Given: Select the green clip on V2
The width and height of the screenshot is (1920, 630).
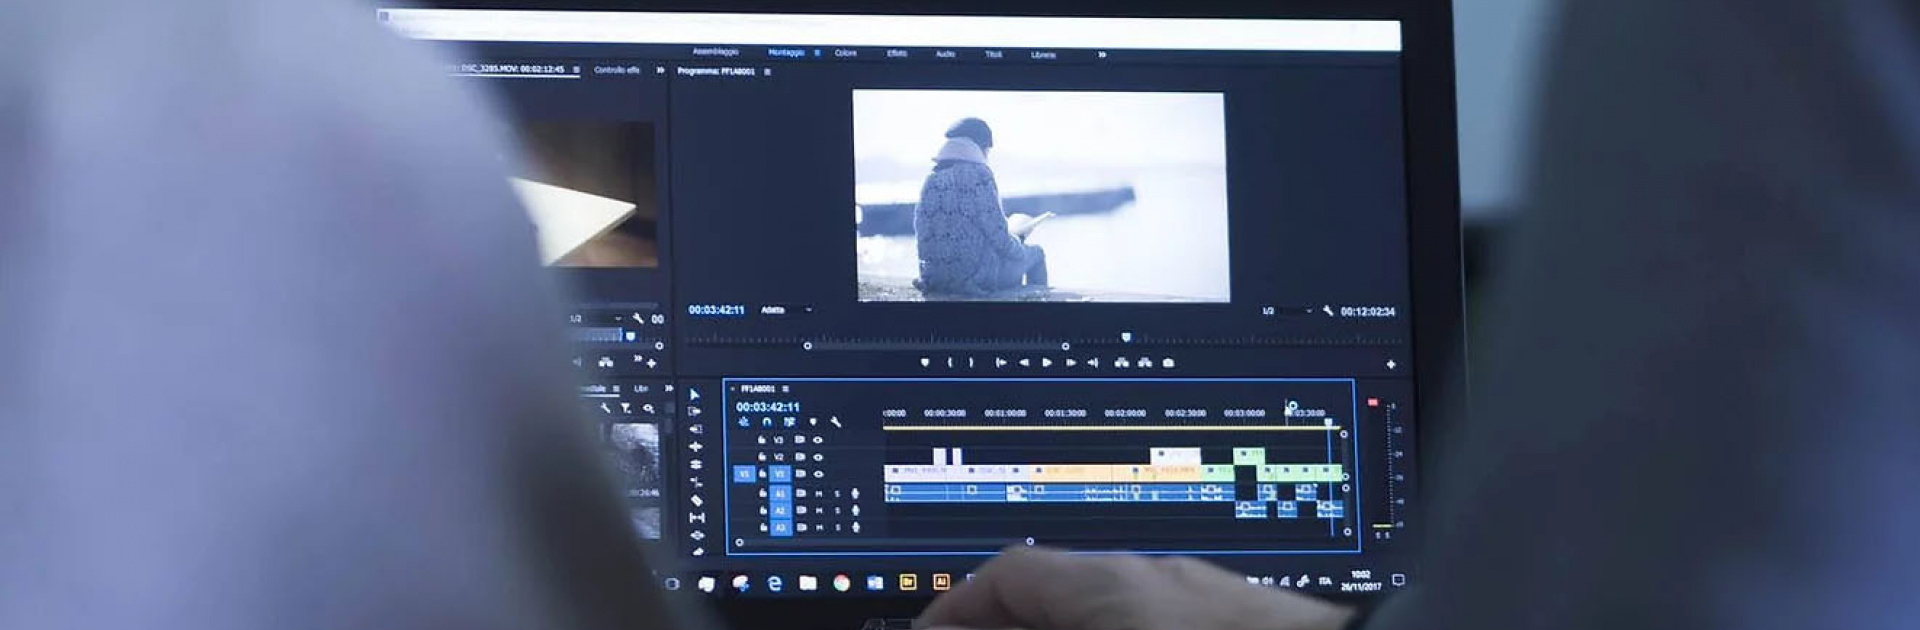Looking at the screenshot, I should (1248, 456).
